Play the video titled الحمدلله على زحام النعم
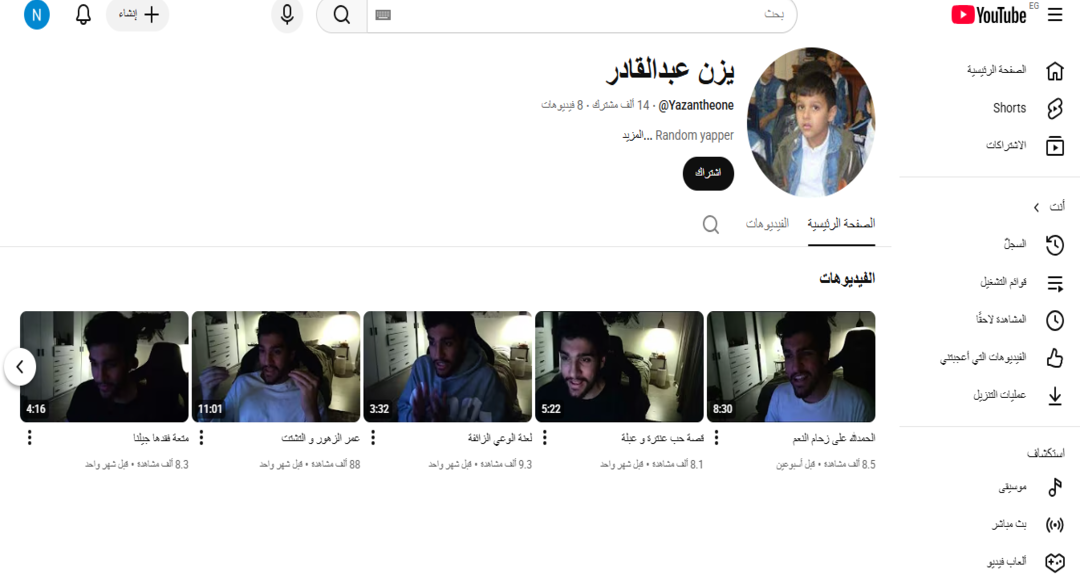This screenshot has height=580, width=1080. [791, 367]
